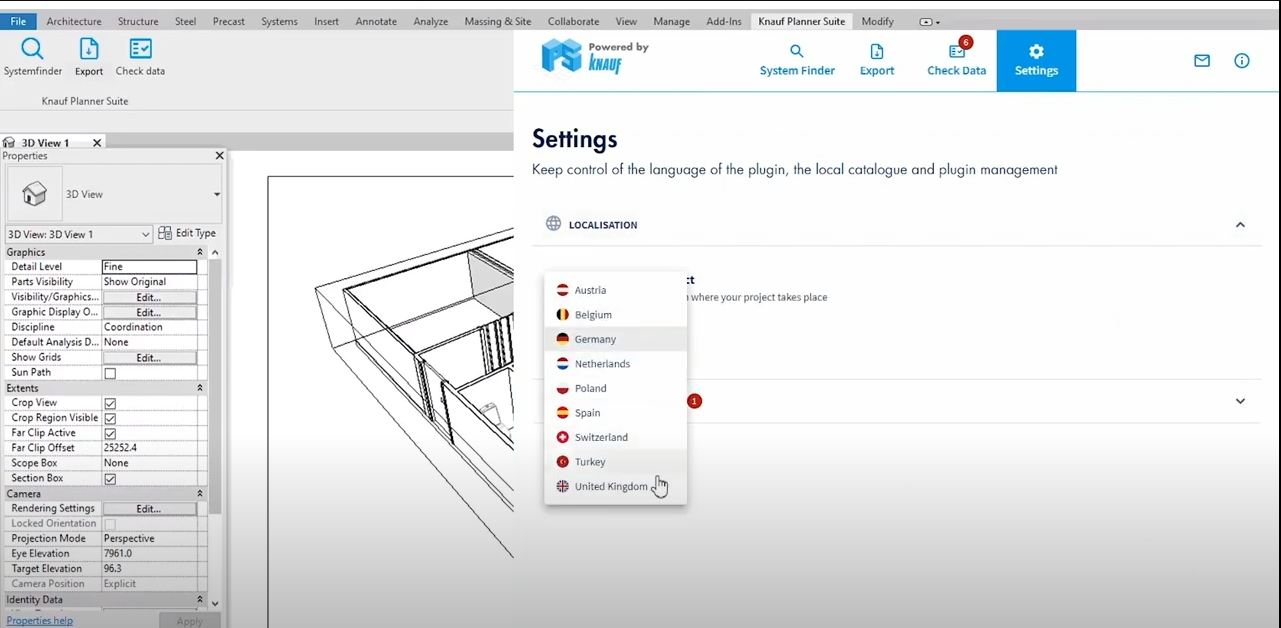Open the Properties help link
The width and height of the screenshot is (1281, 628).
pos(40,621)
